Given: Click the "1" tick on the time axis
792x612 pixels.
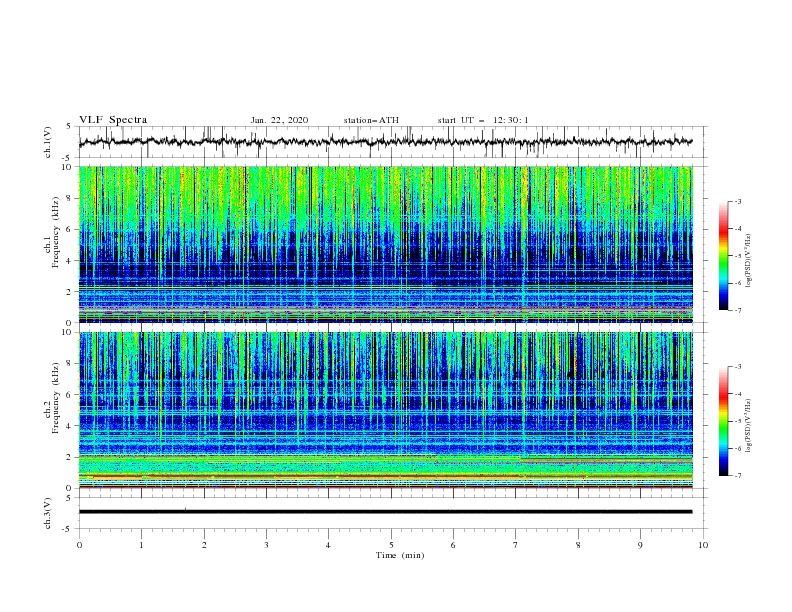Looking at the screenshot, I should pyautogui.click(x=141, y=545).
